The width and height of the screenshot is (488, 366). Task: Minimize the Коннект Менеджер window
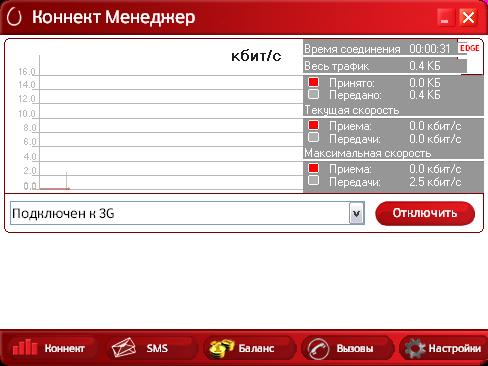[x=446, y=17]
